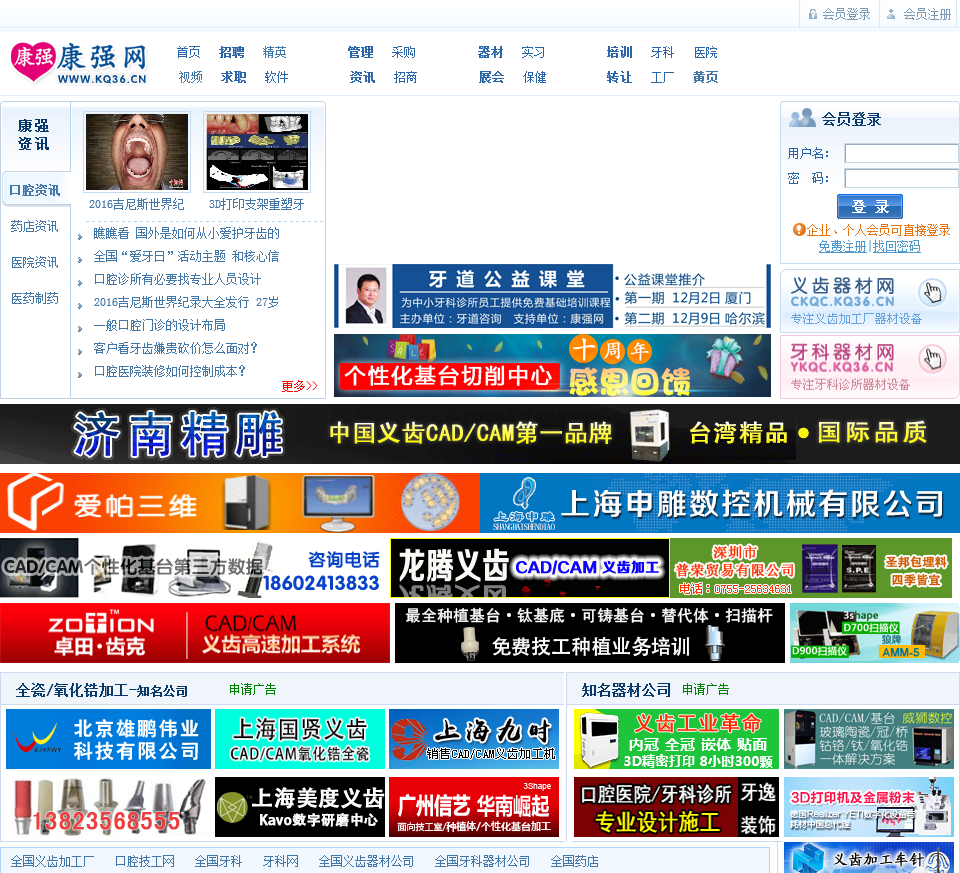Select the 口腔资讯 side tab
The image size is (960, 873).
click(x=35, y=190)
